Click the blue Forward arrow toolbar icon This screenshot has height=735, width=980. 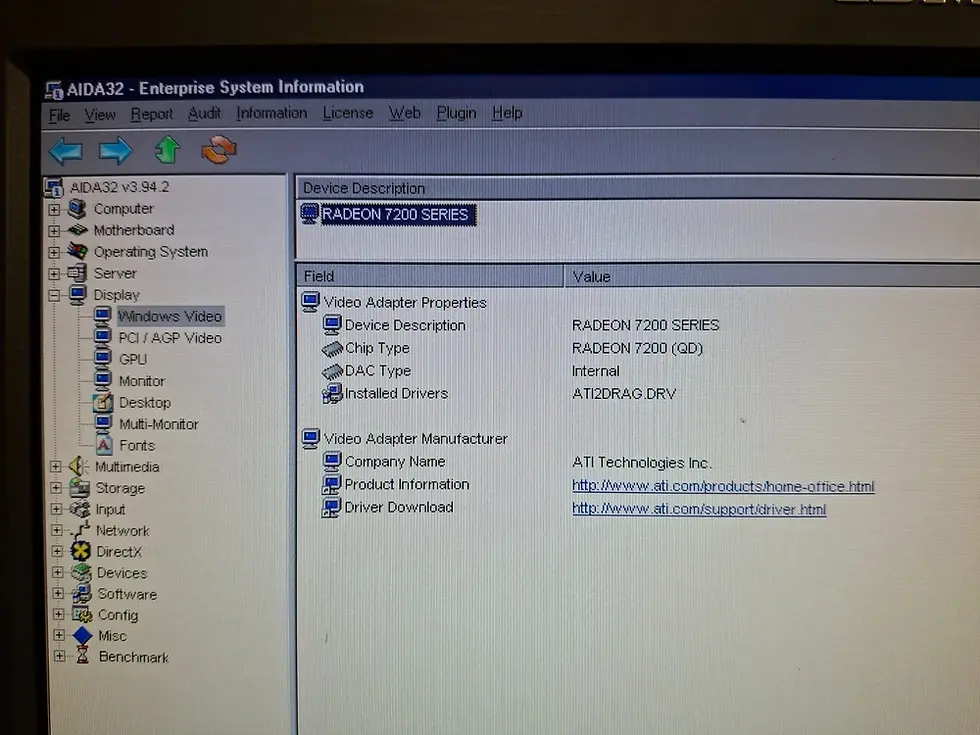[116, 151]
